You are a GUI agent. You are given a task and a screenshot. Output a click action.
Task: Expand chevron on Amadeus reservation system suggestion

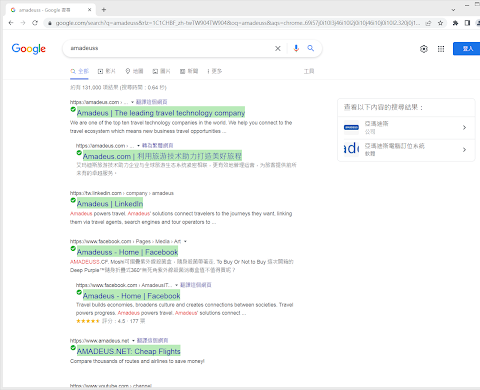tap(464, 150)
